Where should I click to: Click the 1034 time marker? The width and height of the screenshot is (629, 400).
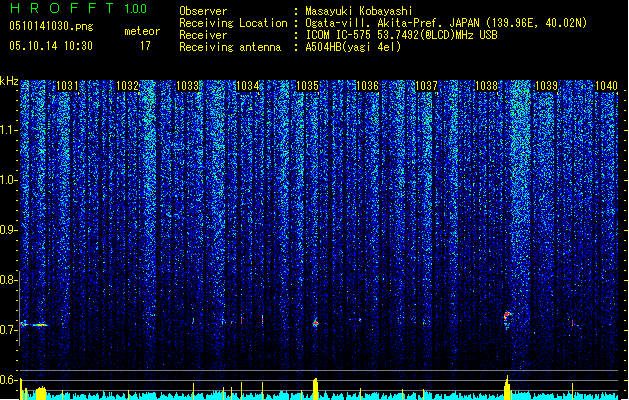(x=248, y=86)
